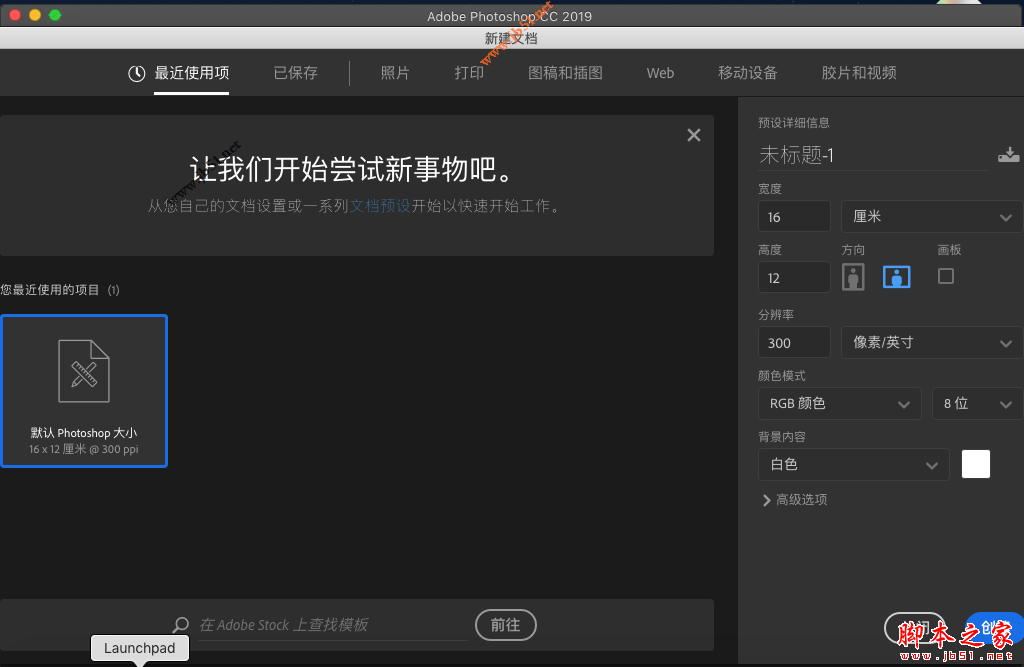Click the 背景内容 label
This screenshot has width=1024, height=667.
[x=782, y=436]
